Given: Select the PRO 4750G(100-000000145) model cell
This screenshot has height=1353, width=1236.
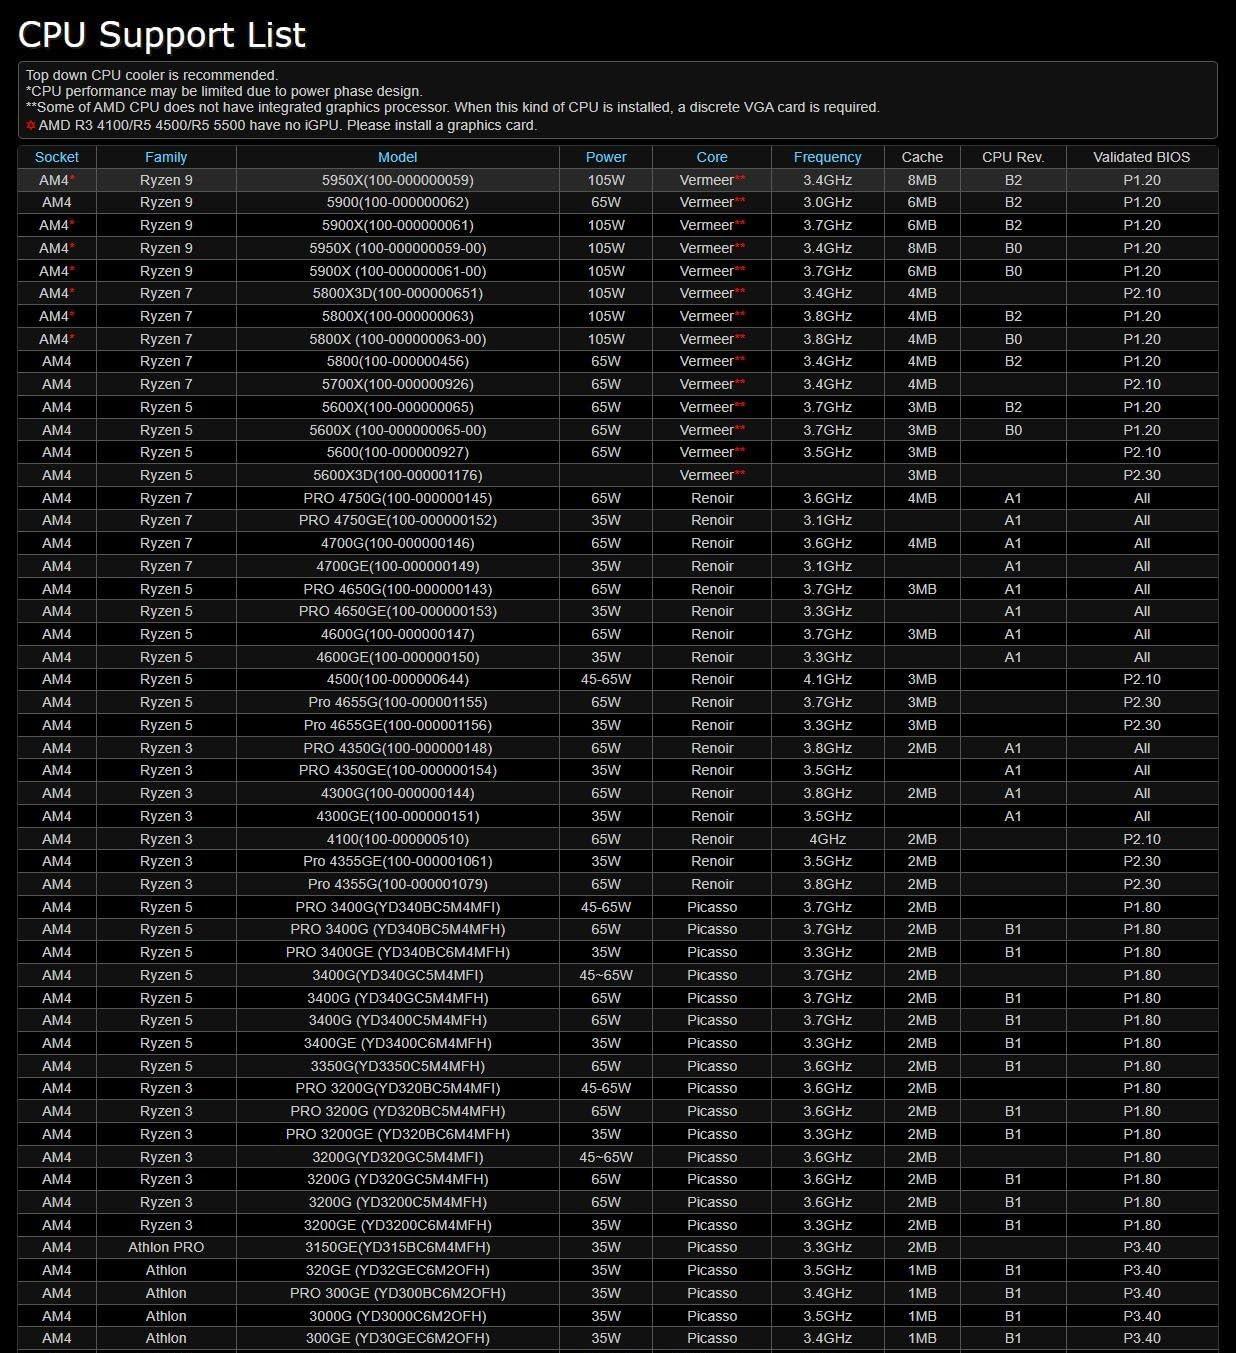Looking at the screenshot, I should pyautogui.click(x=397, y=498).
